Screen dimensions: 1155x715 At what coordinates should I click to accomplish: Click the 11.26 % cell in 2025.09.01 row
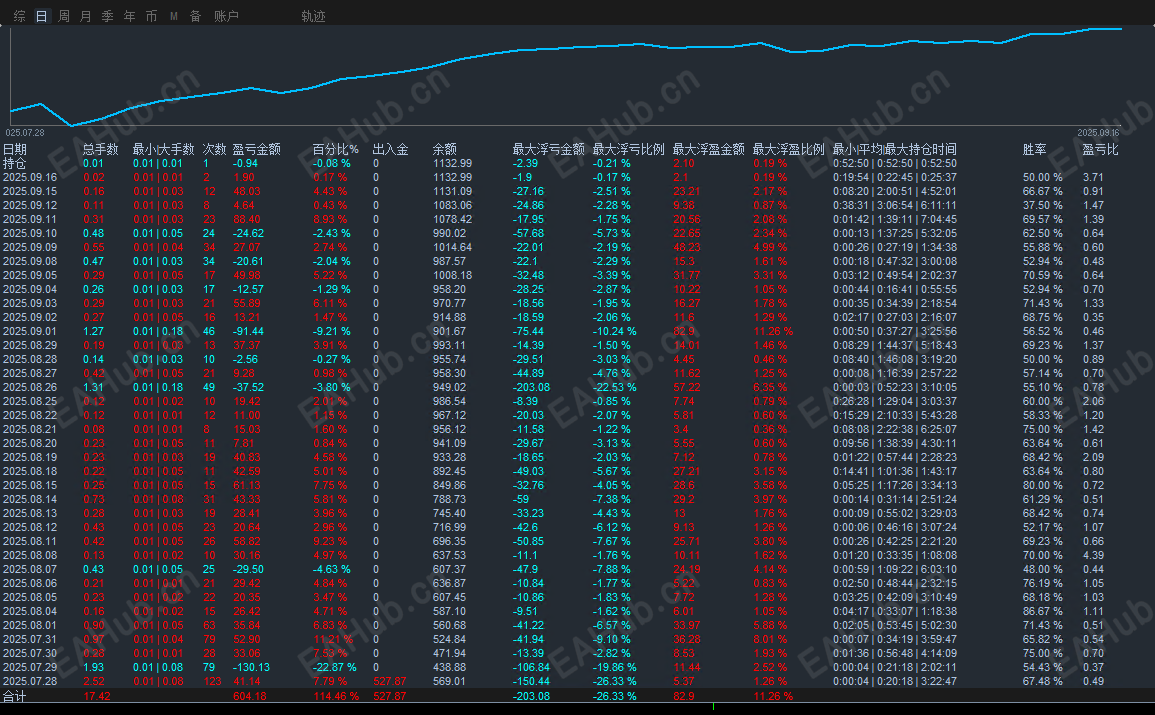[773, 331]
